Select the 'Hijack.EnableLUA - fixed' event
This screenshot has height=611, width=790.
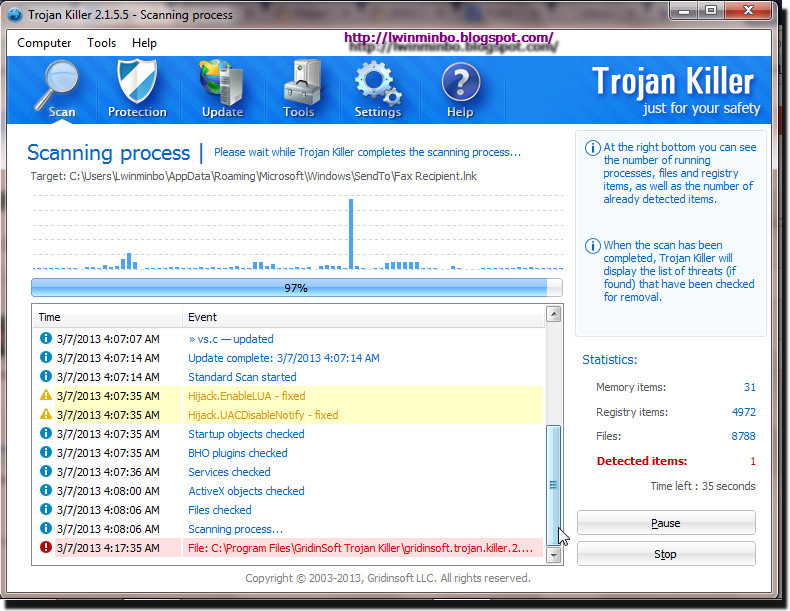[x=247, y=396]
